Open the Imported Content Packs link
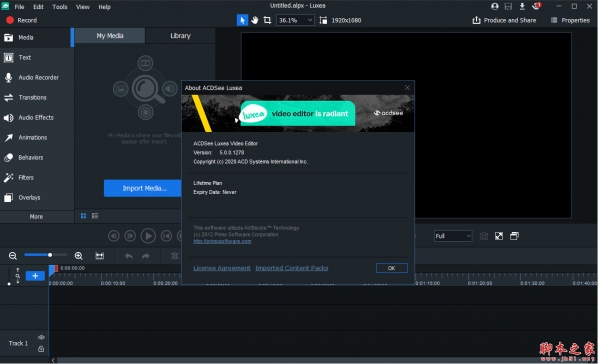 click(x=292, y=268)
